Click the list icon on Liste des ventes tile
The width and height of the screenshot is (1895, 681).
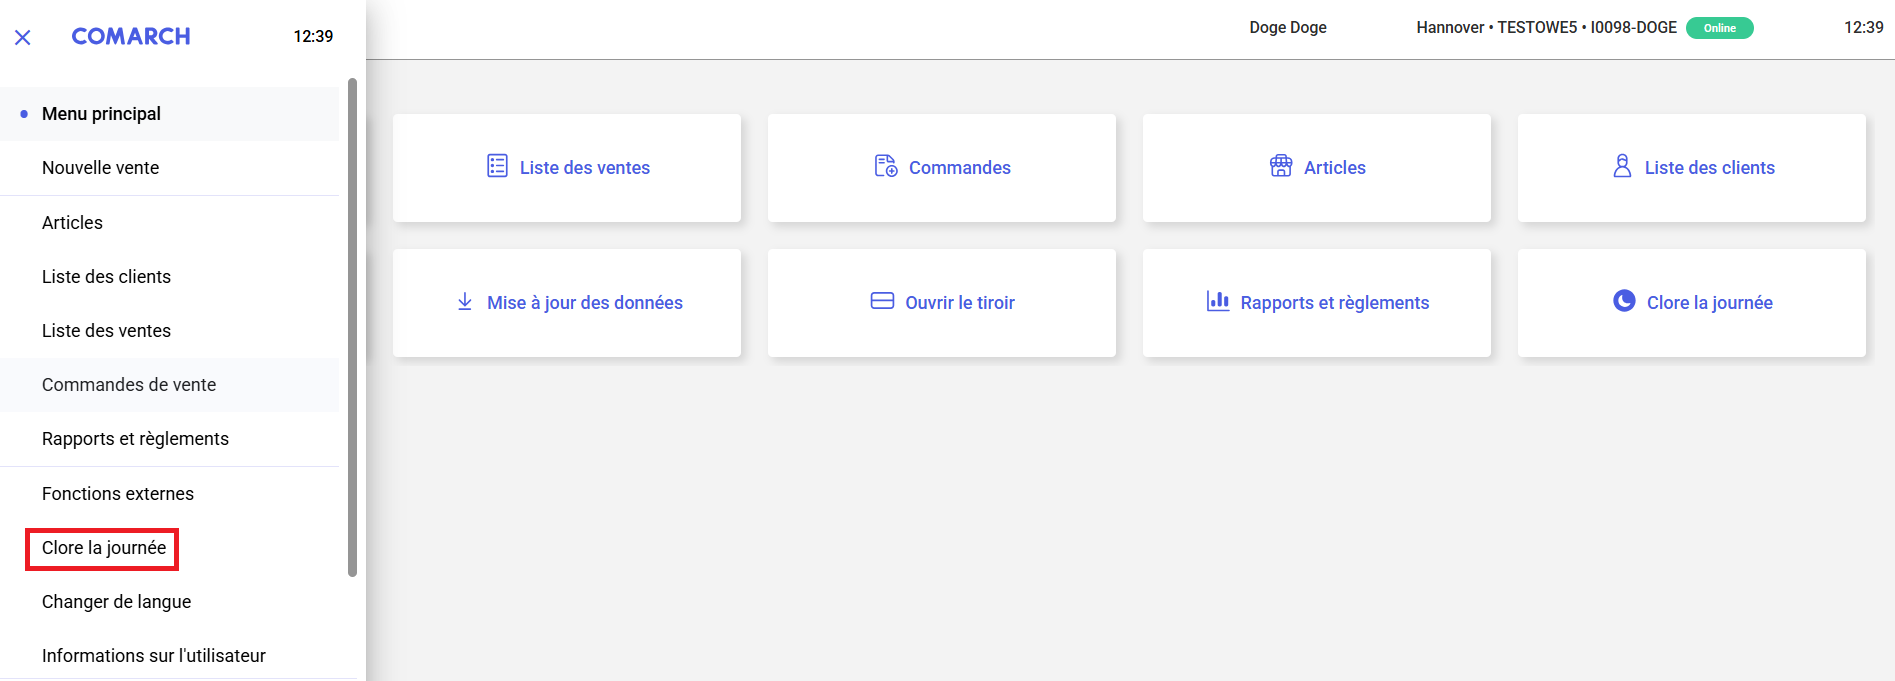[497, 166]
